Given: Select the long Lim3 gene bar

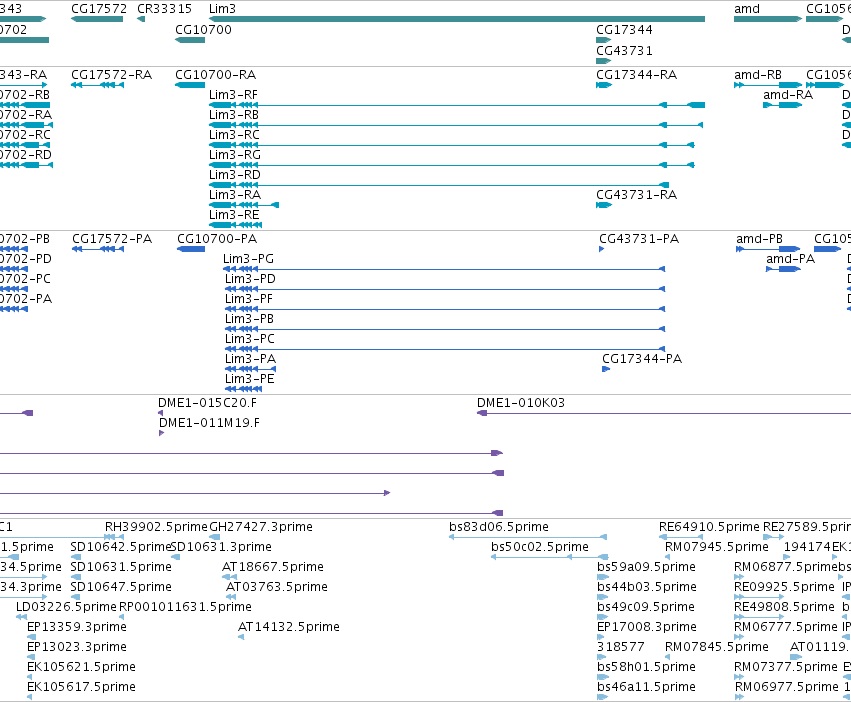Looking at the screenshot, I should click(x=457, y=19).
